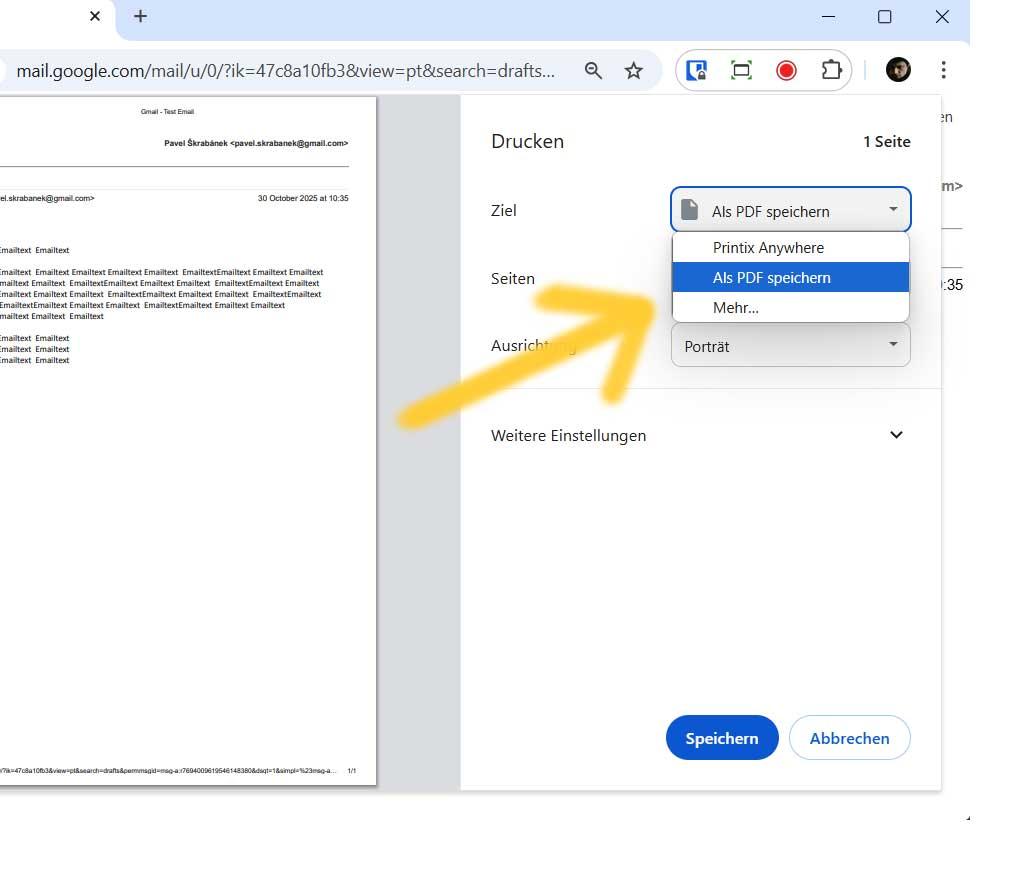The height and width of the screenshot is (882, 1016).
Task: Click the Speichern button
Action: pyautogui.click(x=722, y=738)
